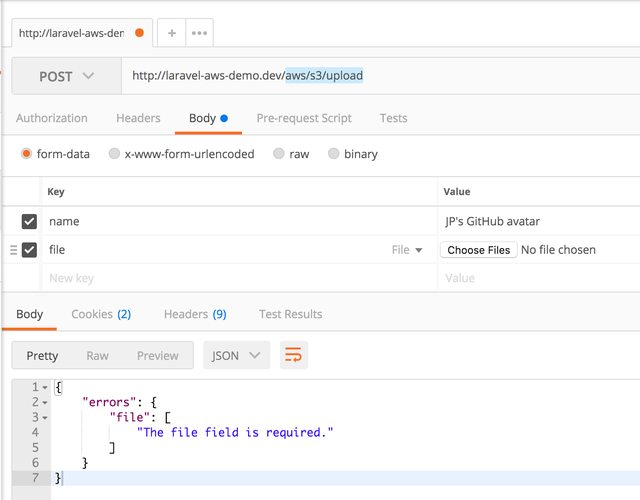Collapse the "errors" fold arrow on line 2

[45, 402]
